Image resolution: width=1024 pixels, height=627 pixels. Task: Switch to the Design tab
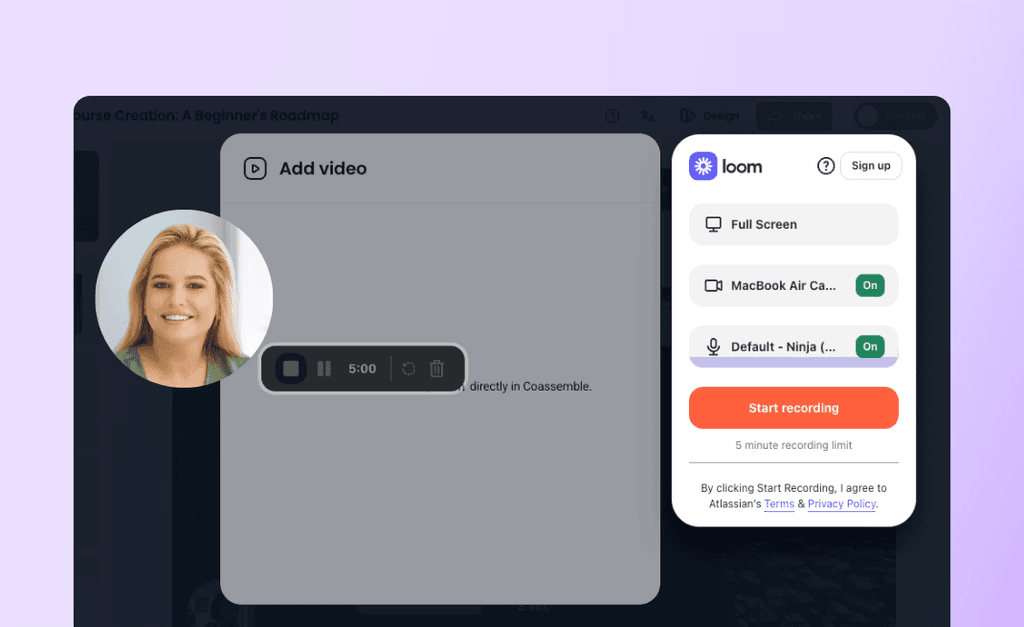(x=710, y=116)
